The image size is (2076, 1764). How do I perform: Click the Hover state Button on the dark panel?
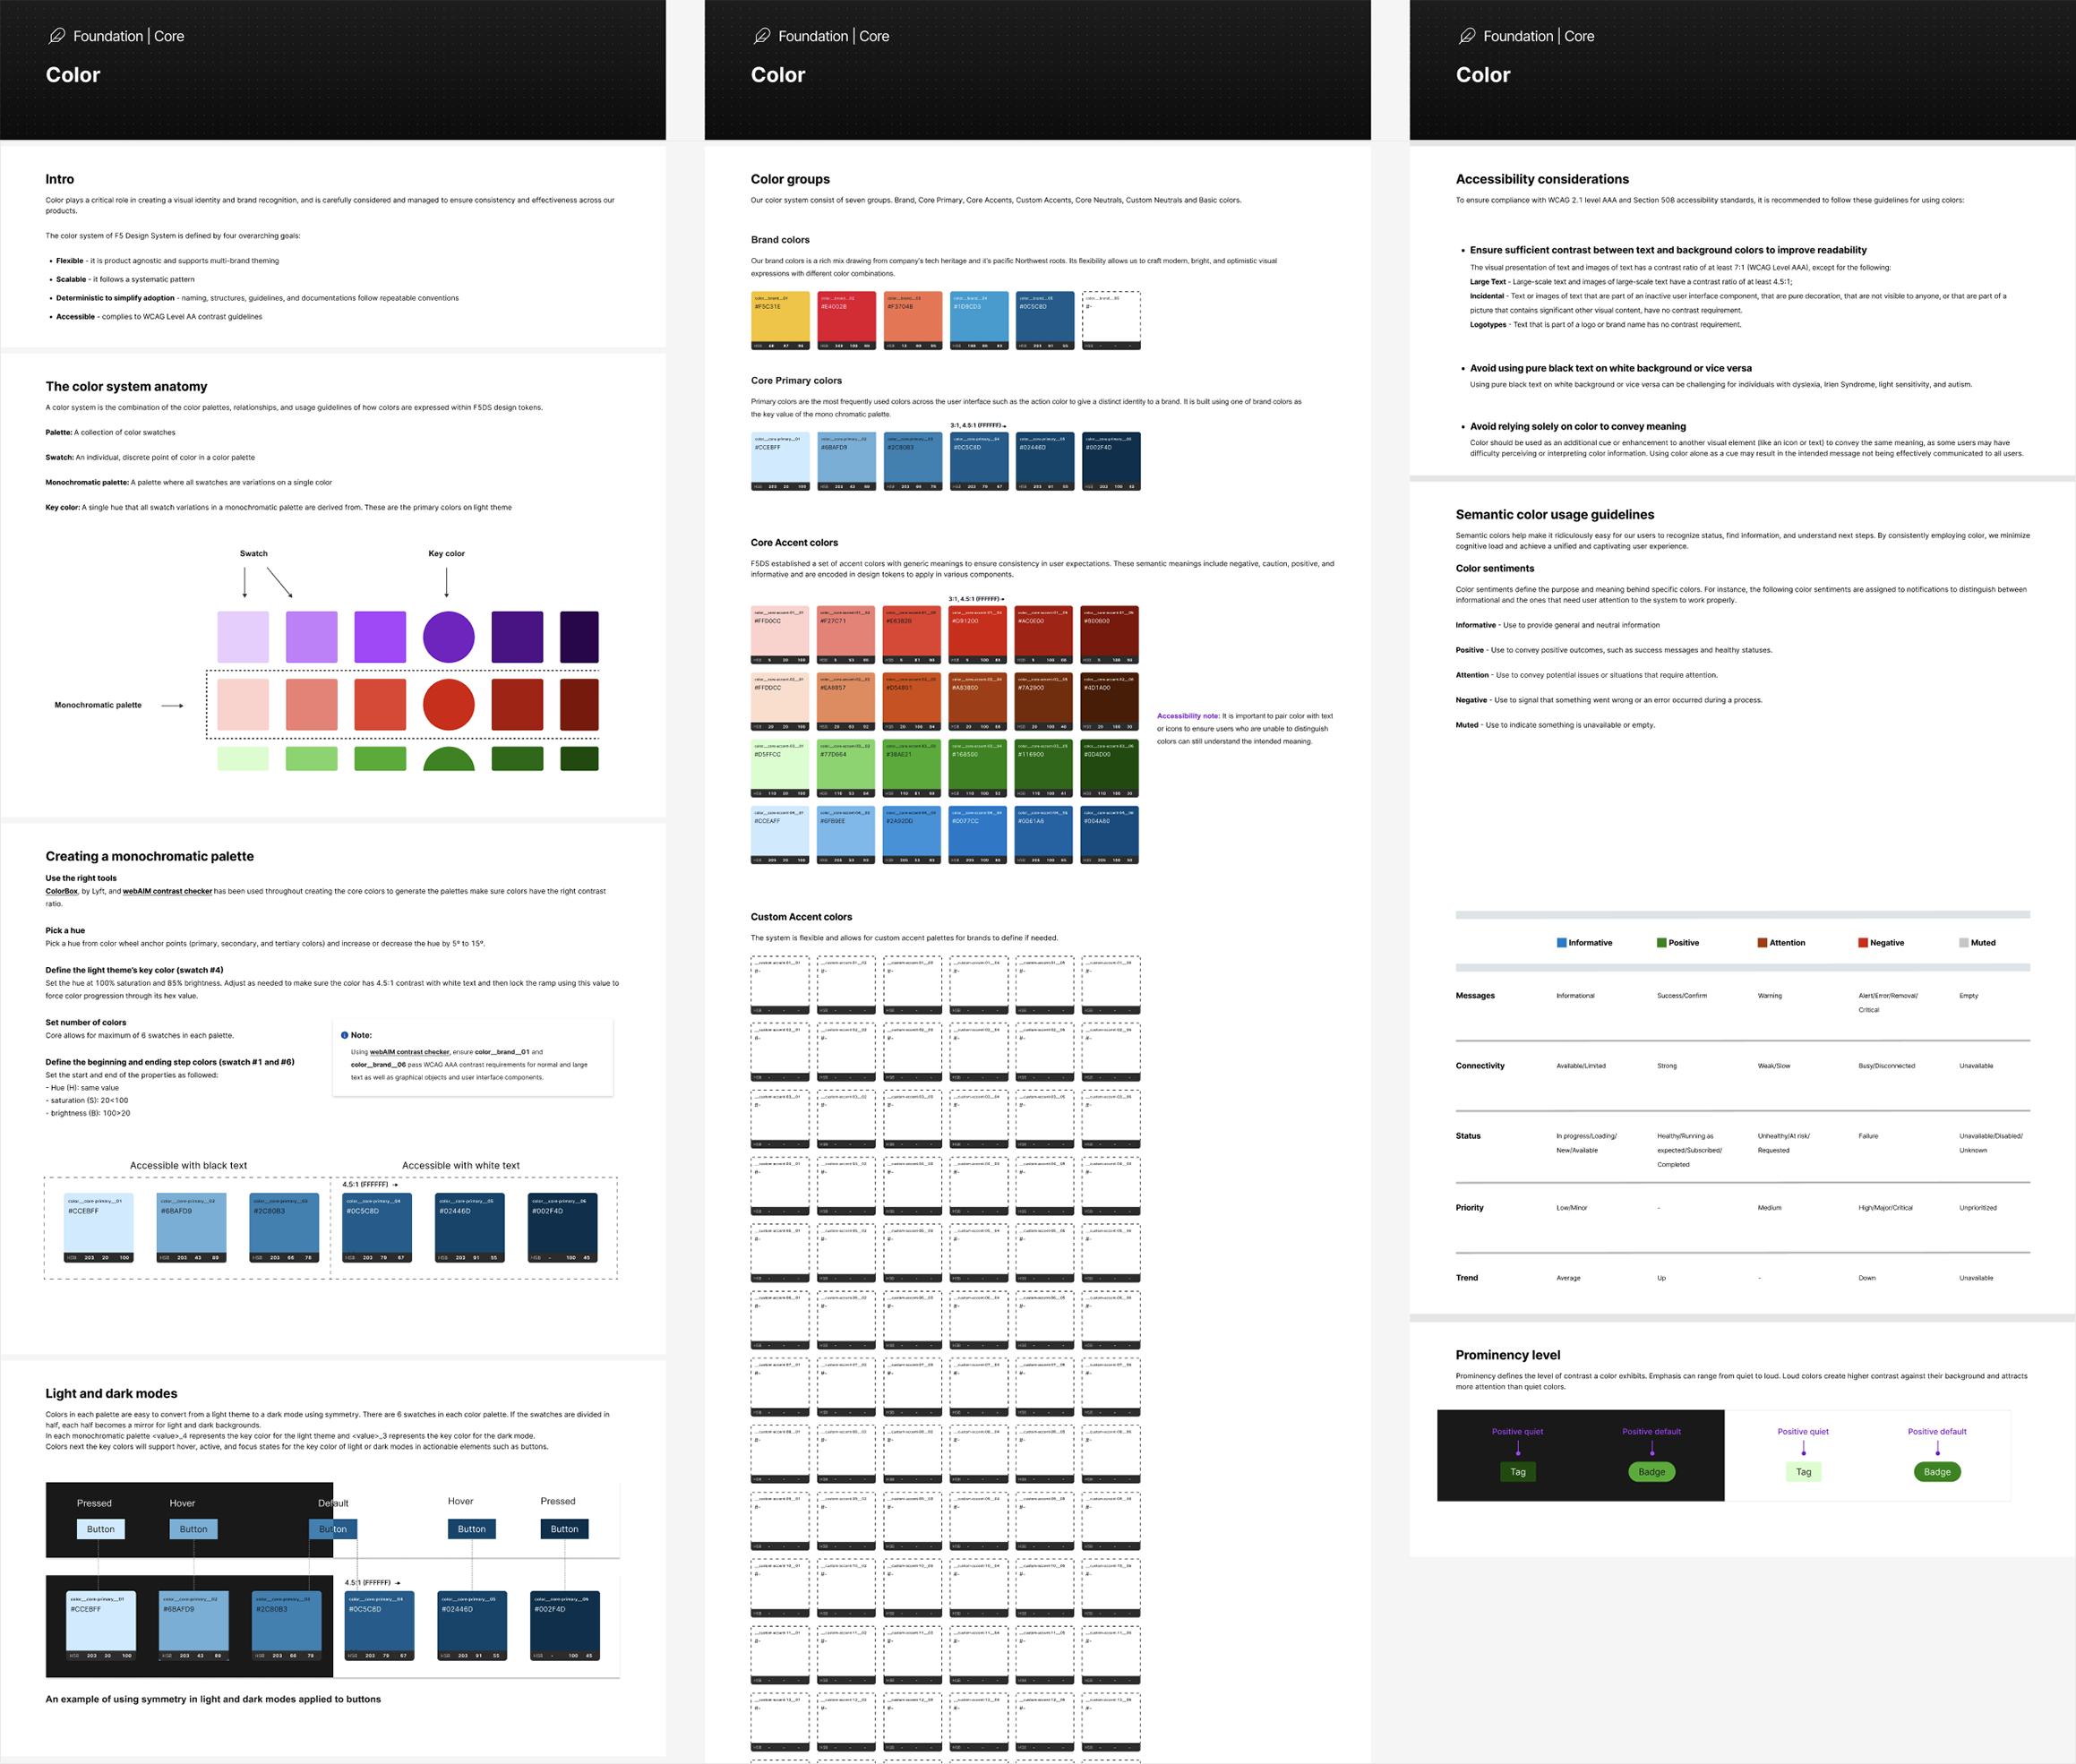coord(194,1529)
